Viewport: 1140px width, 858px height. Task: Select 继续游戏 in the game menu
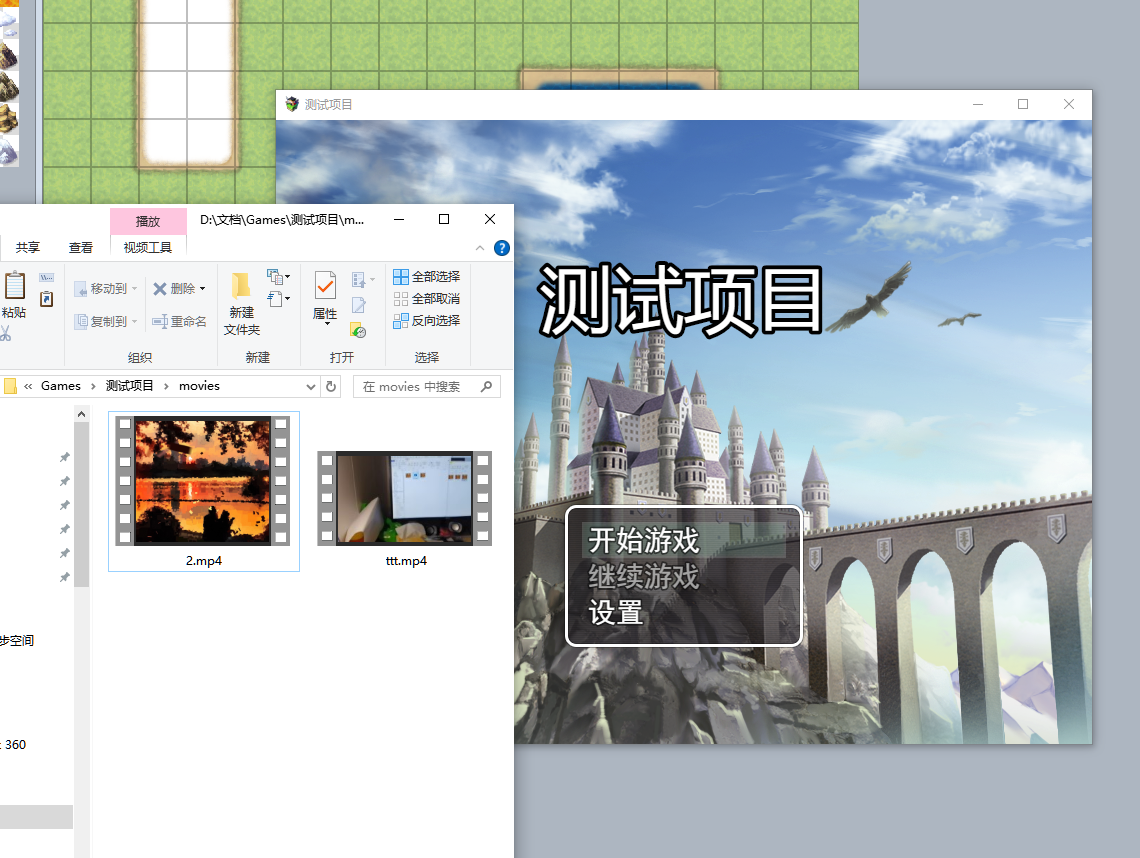pos(643,577)
